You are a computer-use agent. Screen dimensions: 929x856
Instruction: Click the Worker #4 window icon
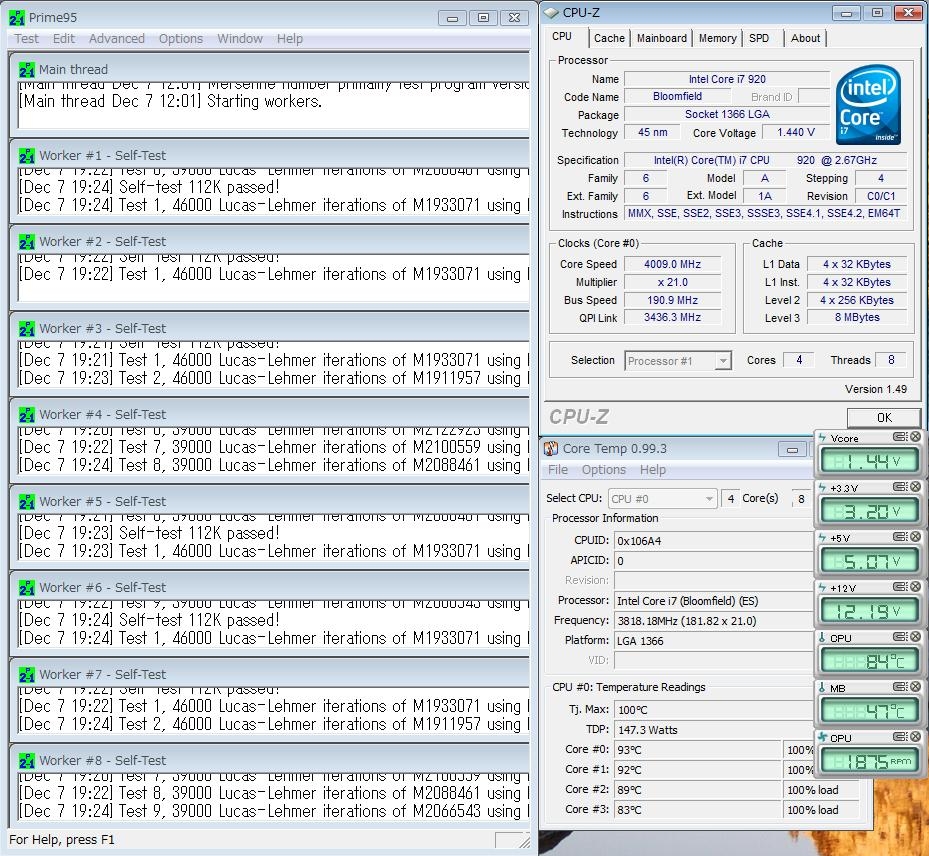[27, 415]
